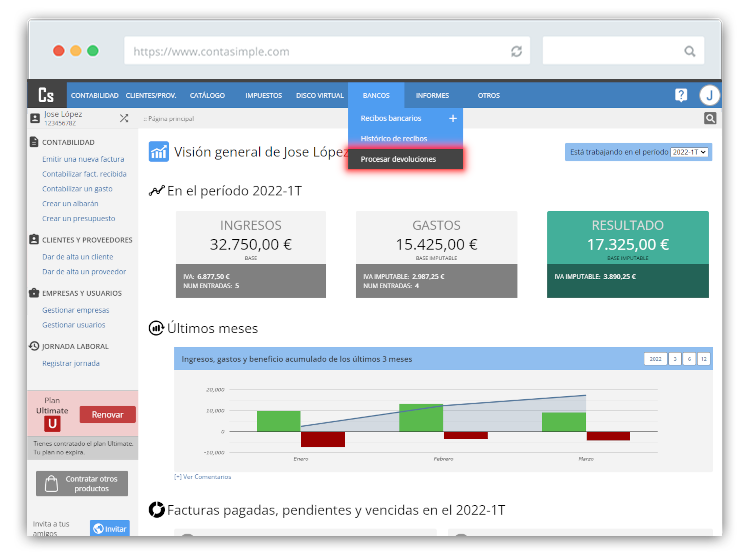Screen dimensions: 750x552
Task: Click the Enero green income bar
Action: tap(278, 421)
